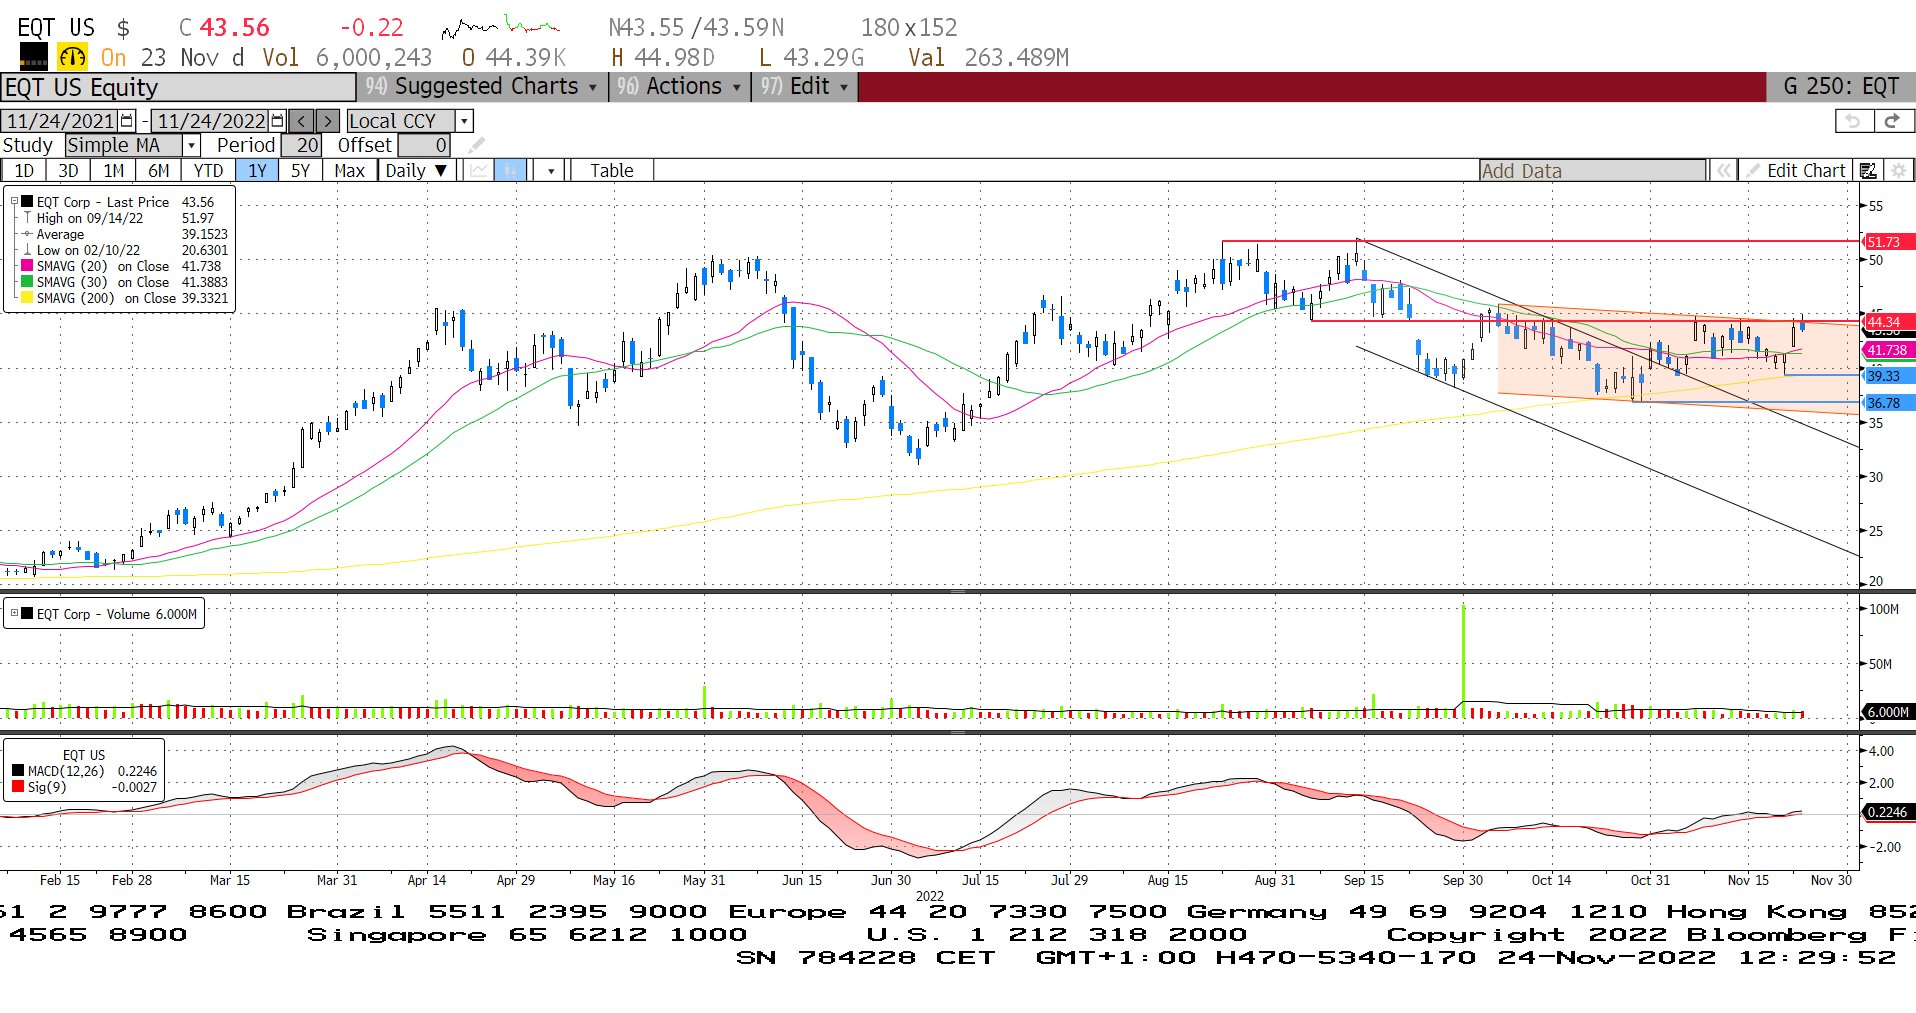The height and width of the screenshot is (1013, 1916).
Task: Click the High marker icon in legend
Action: coord(28,218)
